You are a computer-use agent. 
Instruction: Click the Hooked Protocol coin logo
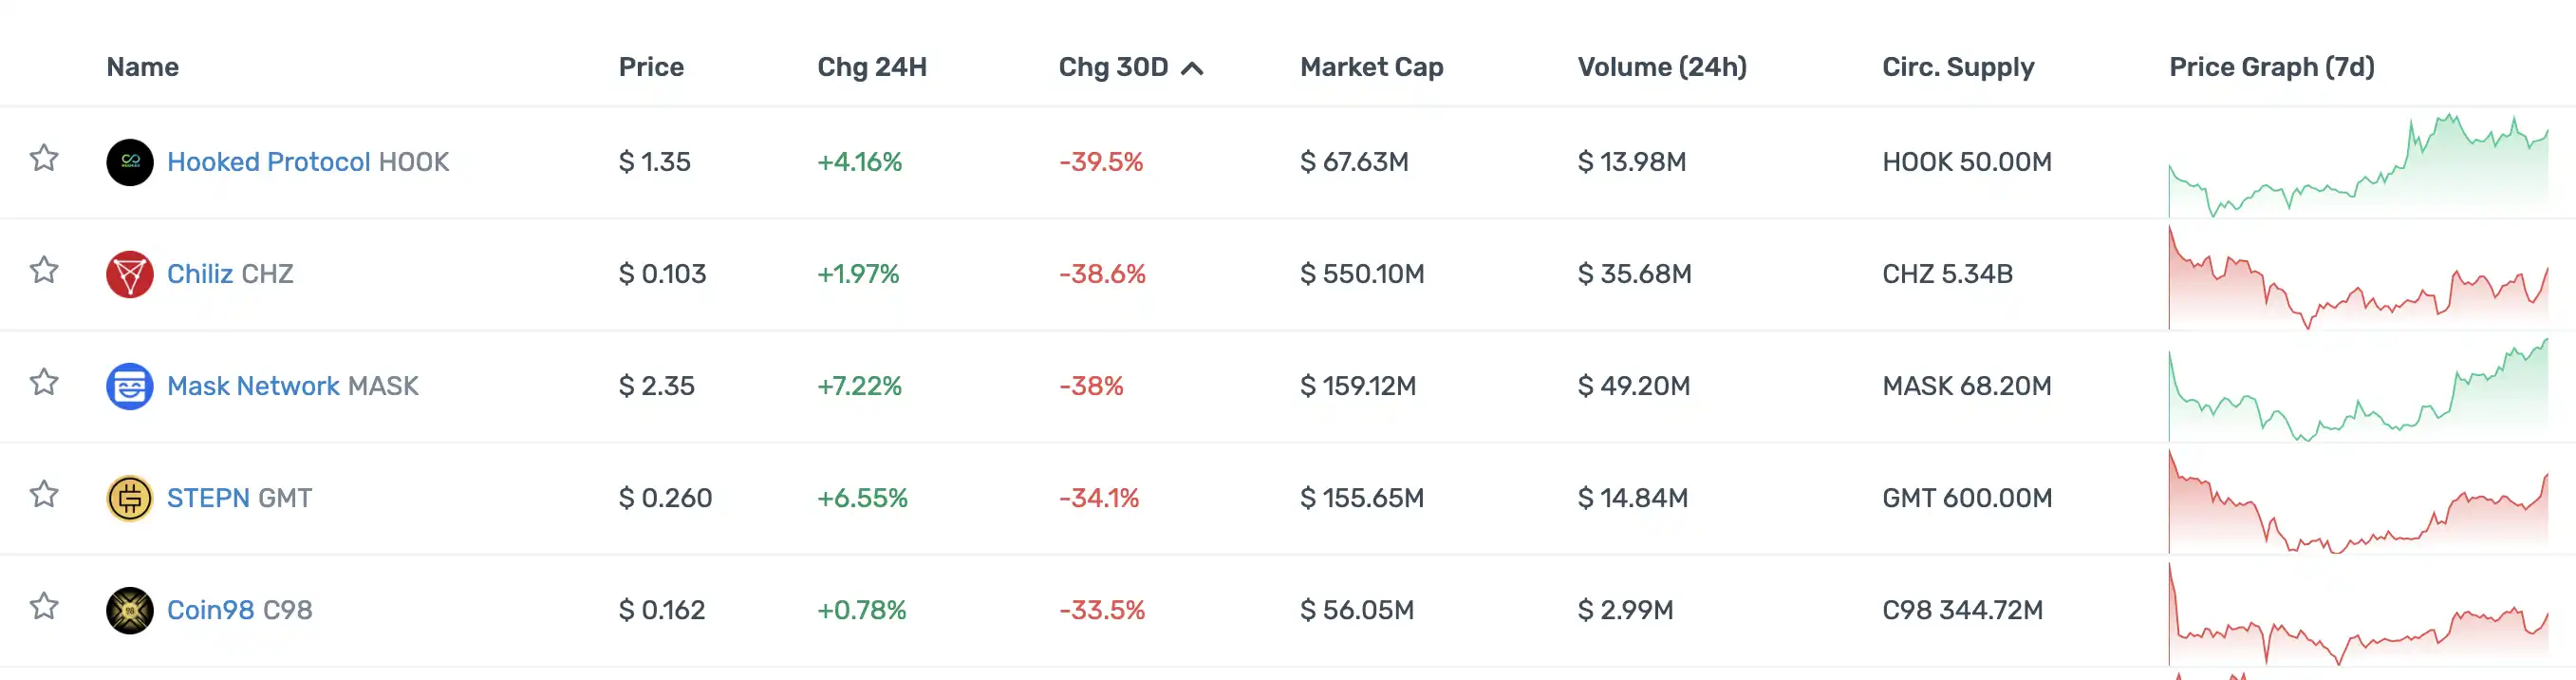(130, 162)
